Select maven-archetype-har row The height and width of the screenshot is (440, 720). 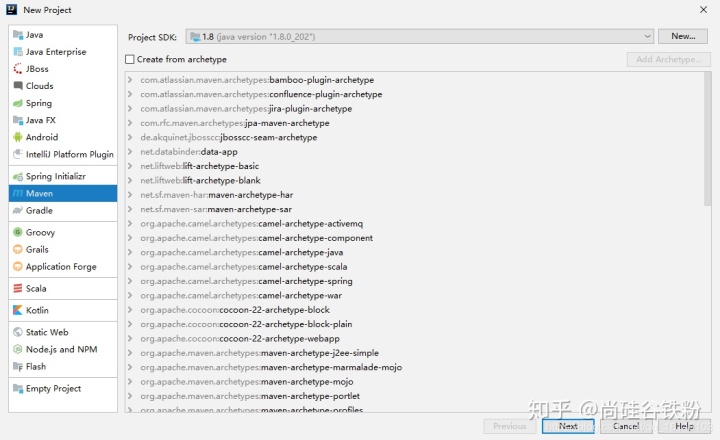pos(415,195)
